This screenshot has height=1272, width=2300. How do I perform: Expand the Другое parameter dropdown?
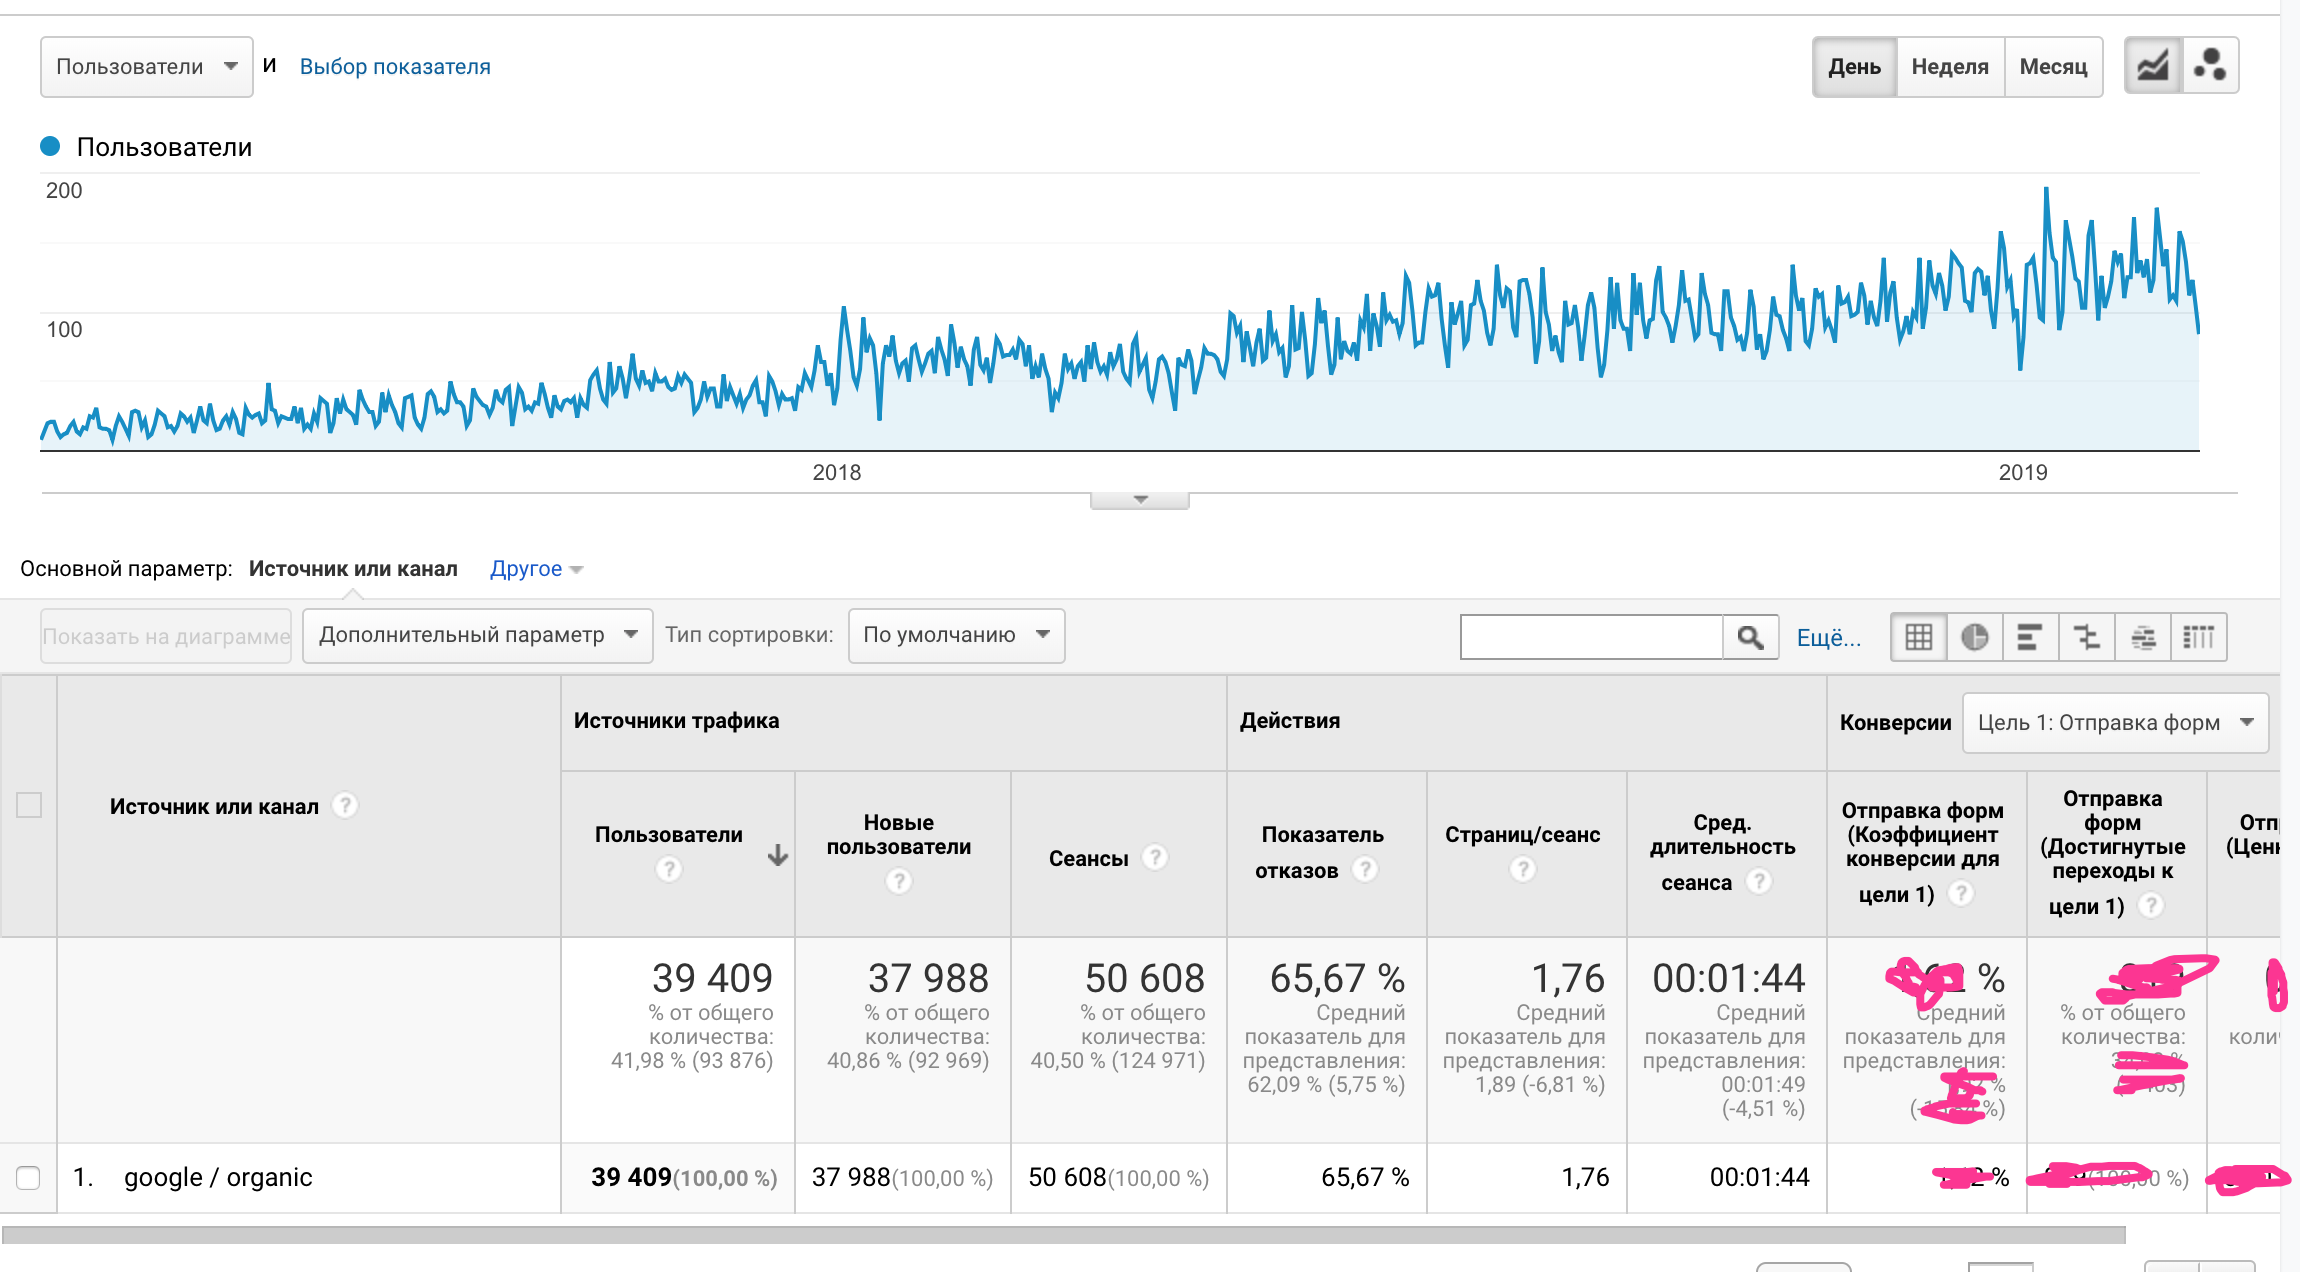[x=536, y=569]
